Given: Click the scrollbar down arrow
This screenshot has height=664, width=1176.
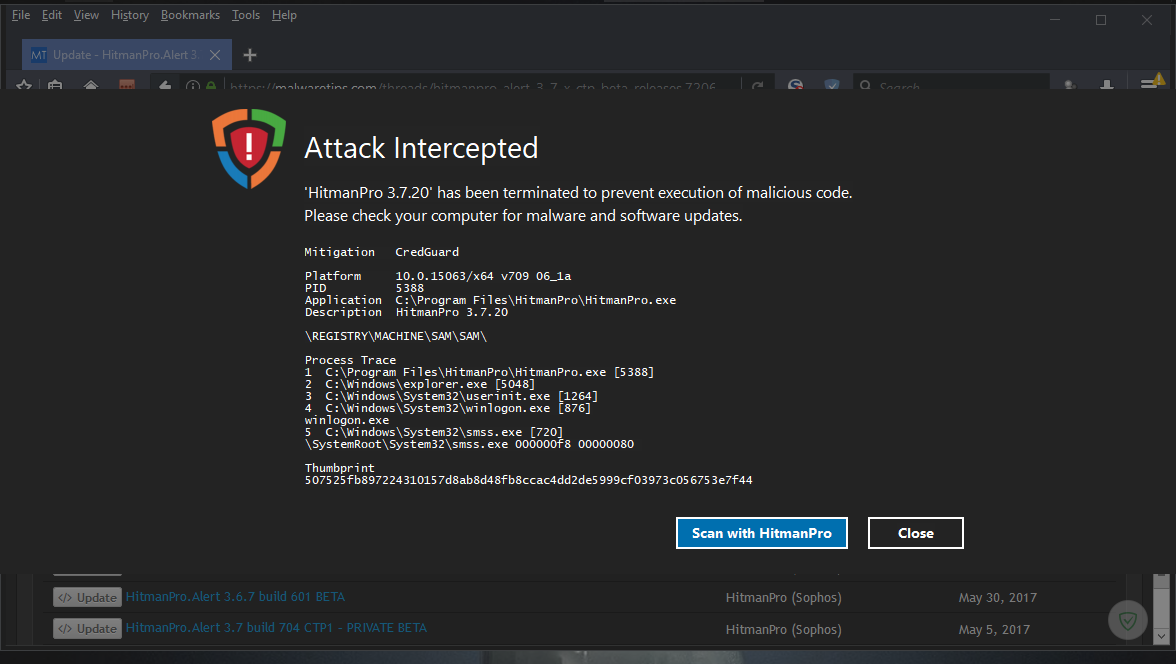Looking at the screenshot, I should pos(1160,636).
